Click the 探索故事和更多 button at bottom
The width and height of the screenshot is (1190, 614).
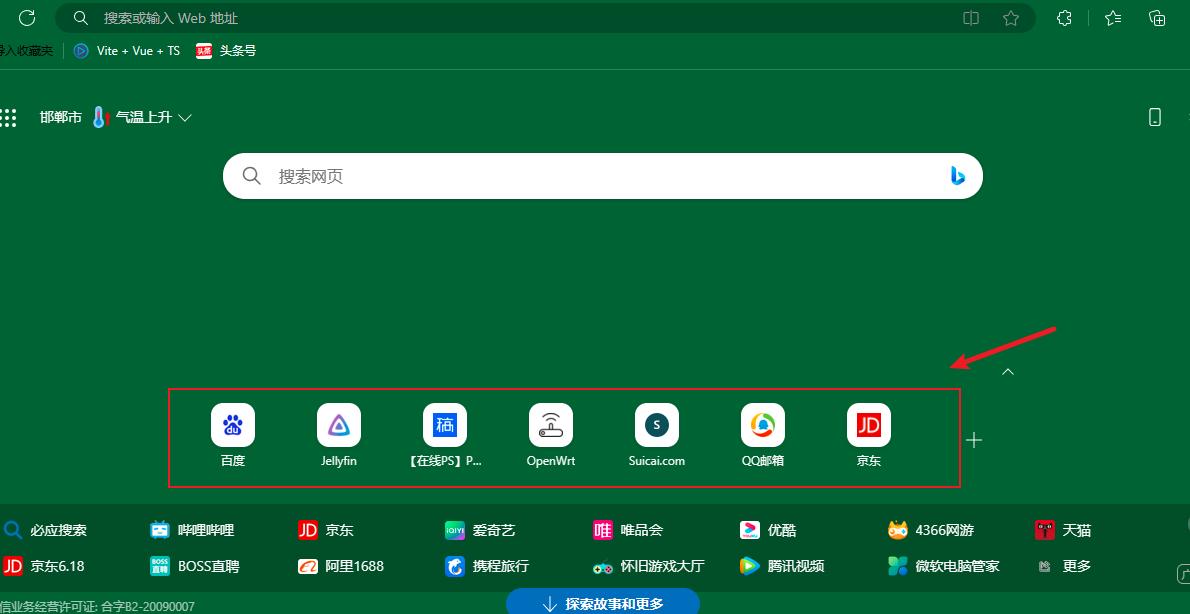click(x=603, y=602)
